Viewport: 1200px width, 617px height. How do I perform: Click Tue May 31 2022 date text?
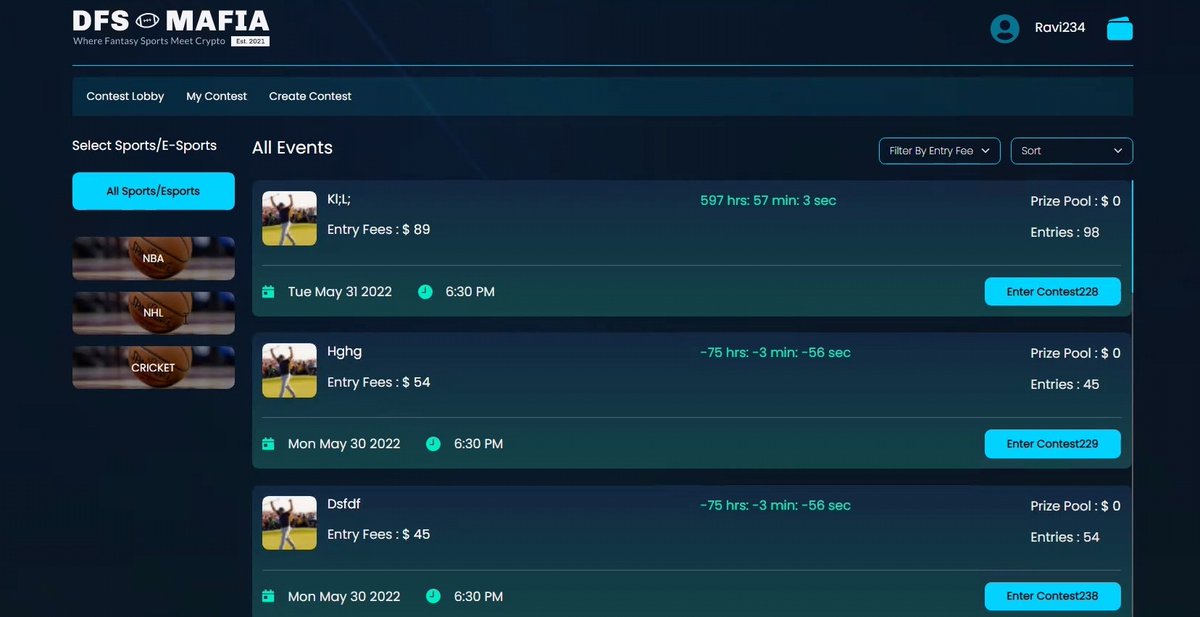point(340,292)
